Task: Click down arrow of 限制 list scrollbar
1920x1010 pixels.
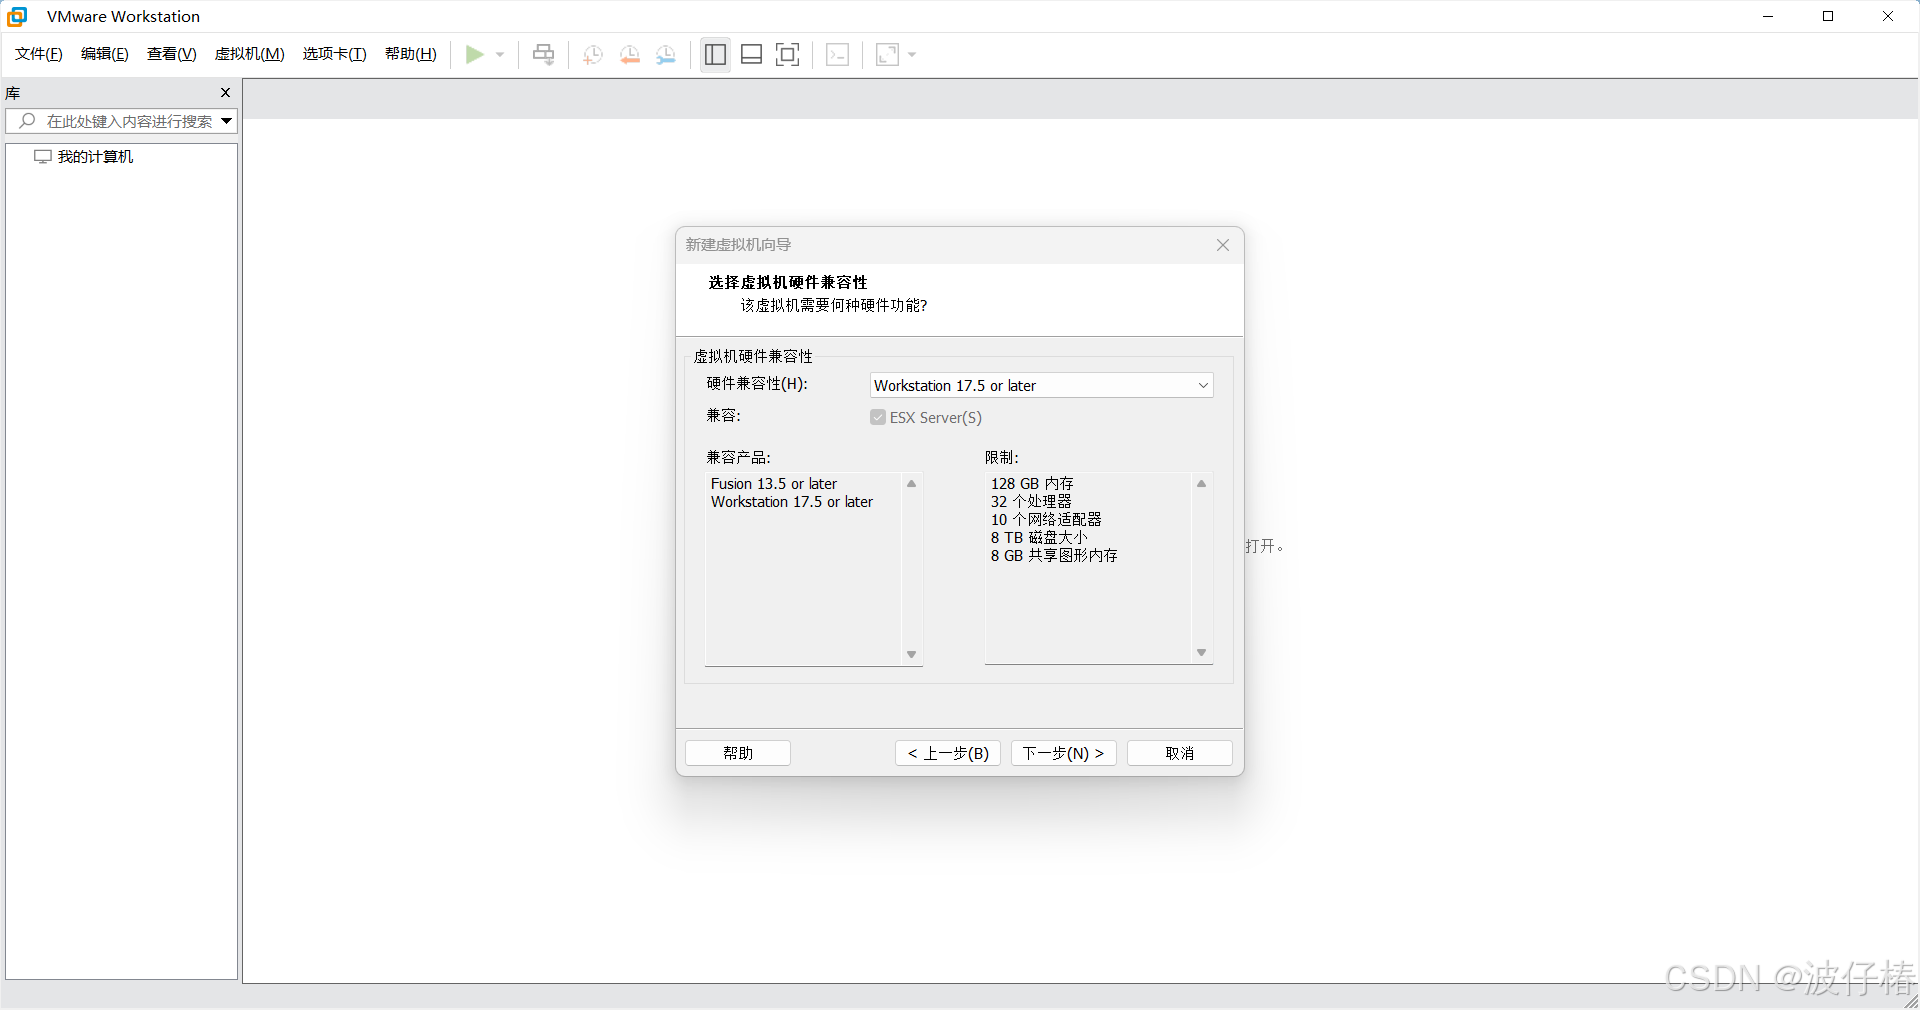Action: point(1201,653)
